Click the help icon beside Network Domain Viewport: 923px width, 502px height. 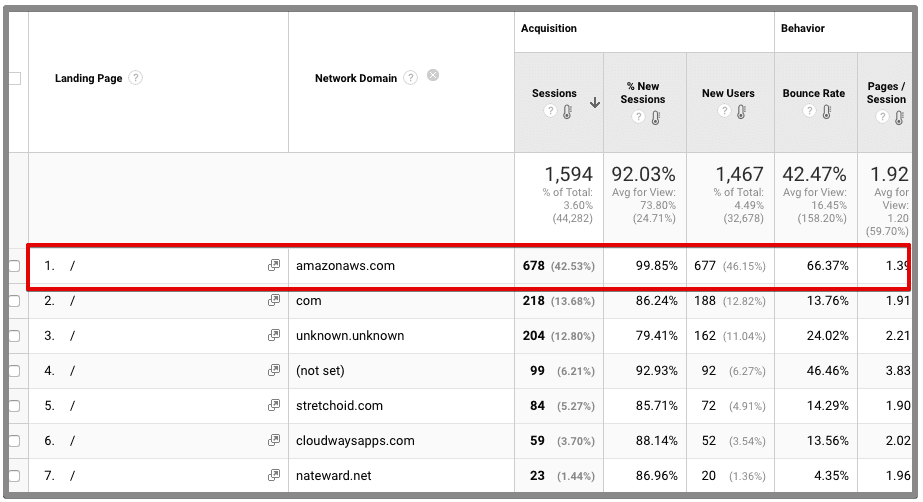(x=411, y=78)
